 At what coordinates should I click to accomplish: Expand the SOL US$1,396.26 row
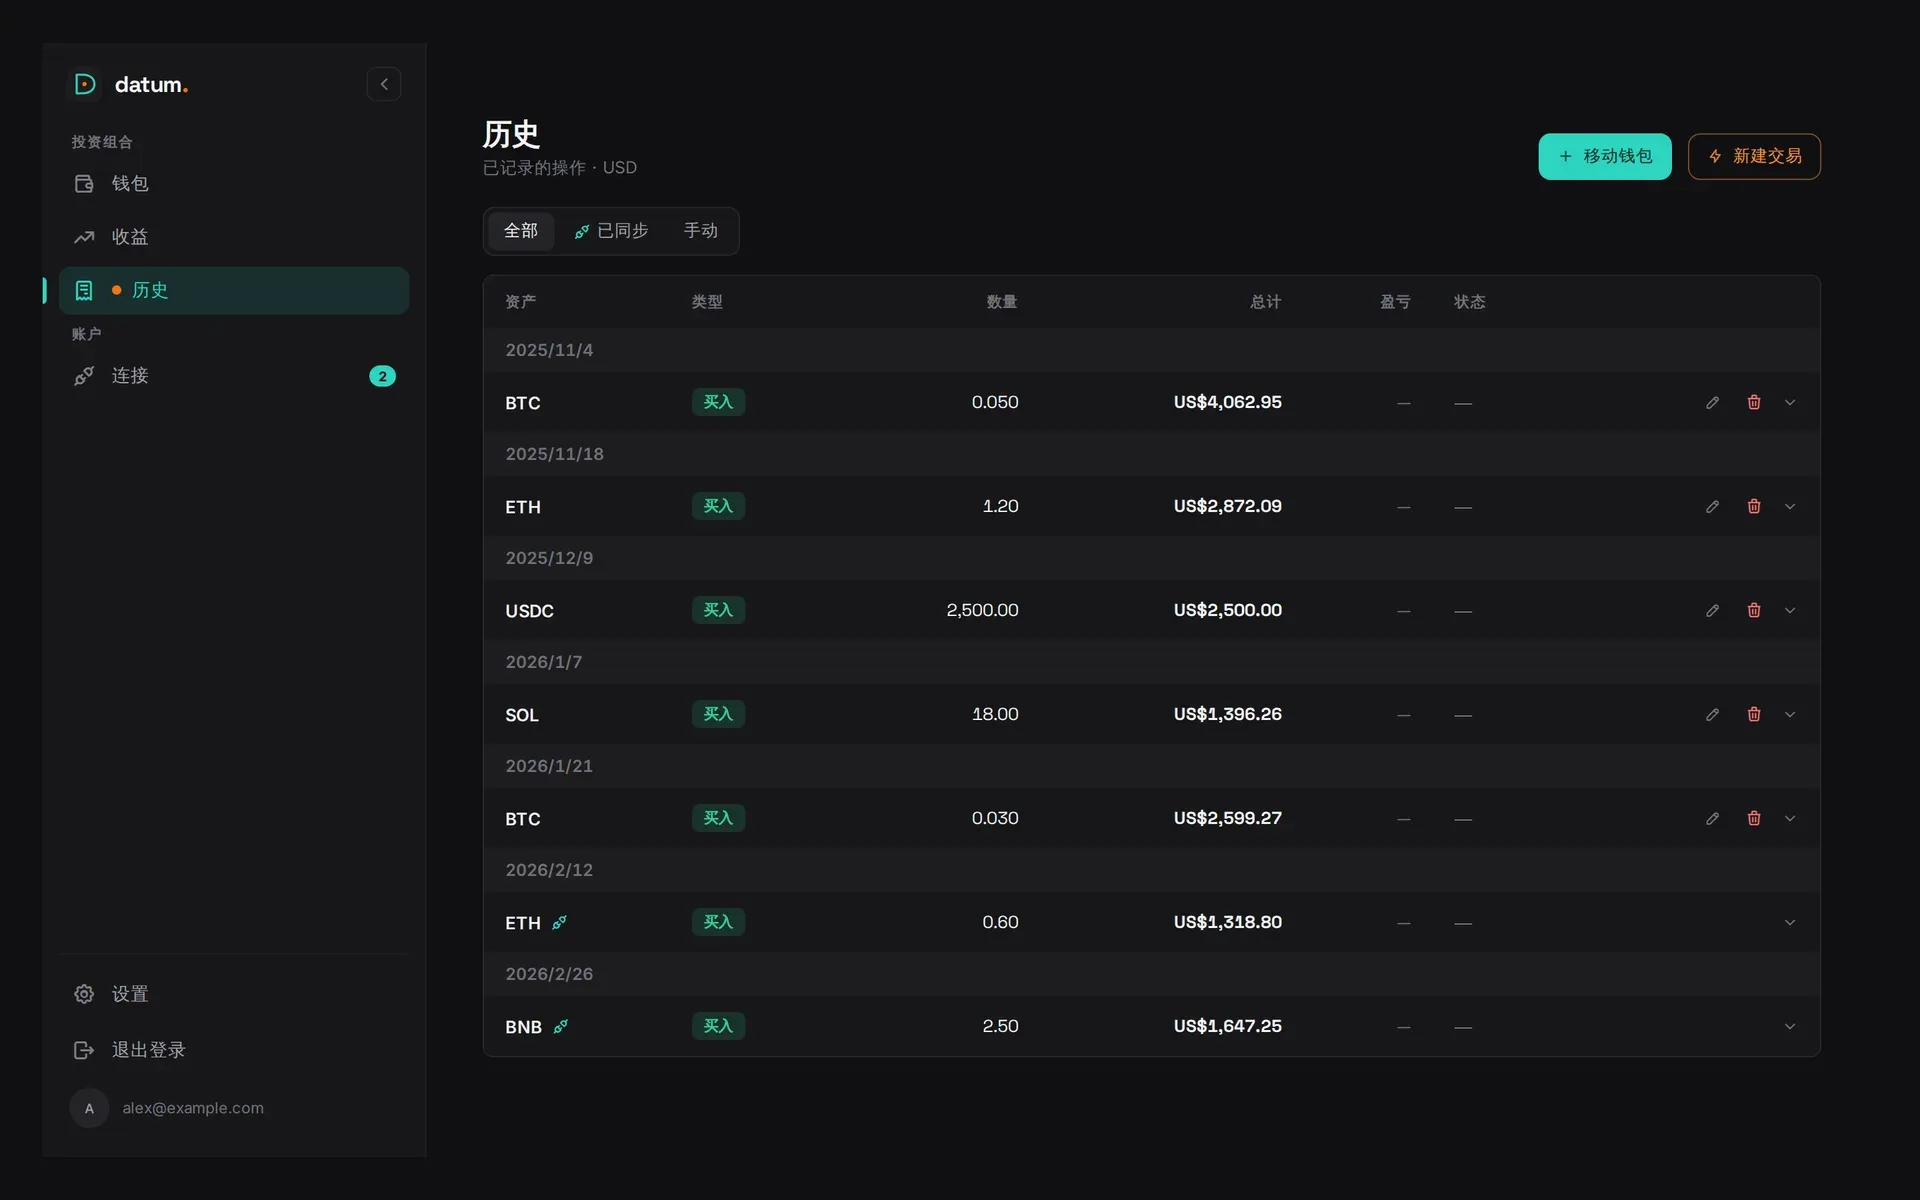click(1790, 714)
